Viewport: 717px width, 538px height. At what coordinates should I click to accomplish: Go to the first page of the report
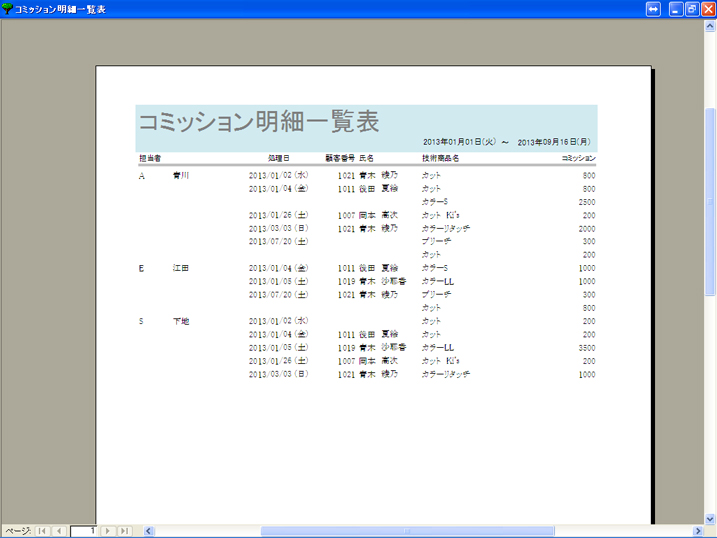pos(43,531)
